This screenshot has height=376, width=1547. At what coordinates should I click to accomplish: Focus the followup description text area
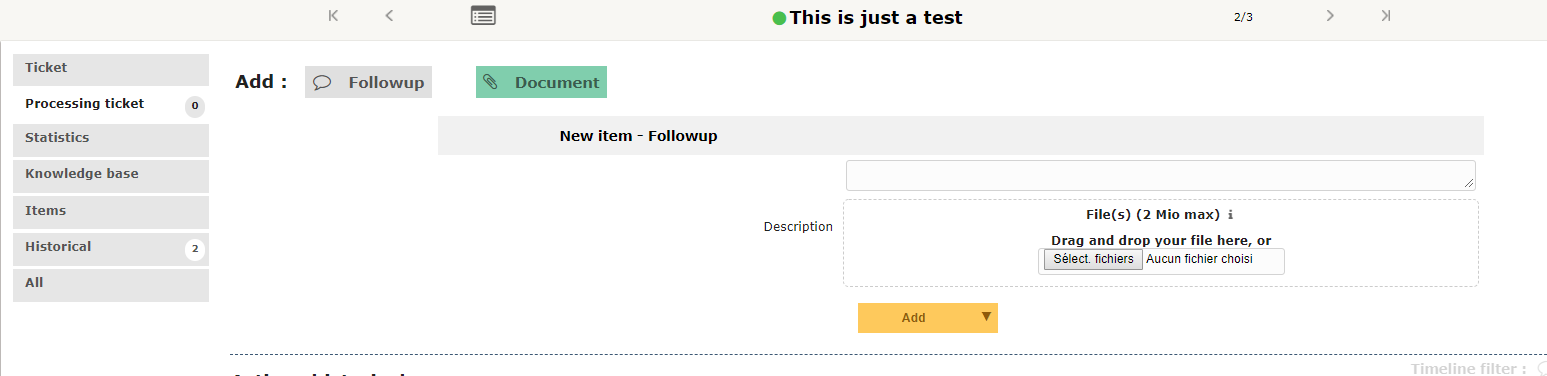pos(1160,175)
